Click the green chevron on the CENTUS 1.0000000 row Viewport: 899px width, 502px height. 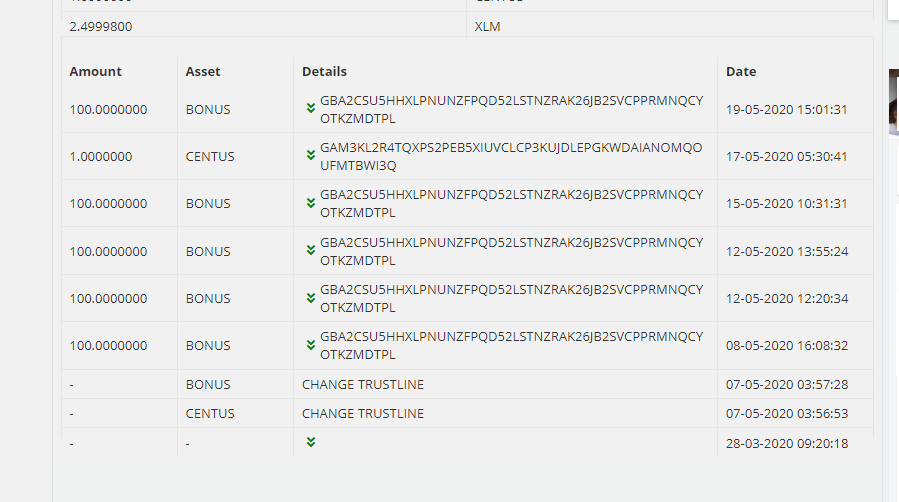click(311, 155)
